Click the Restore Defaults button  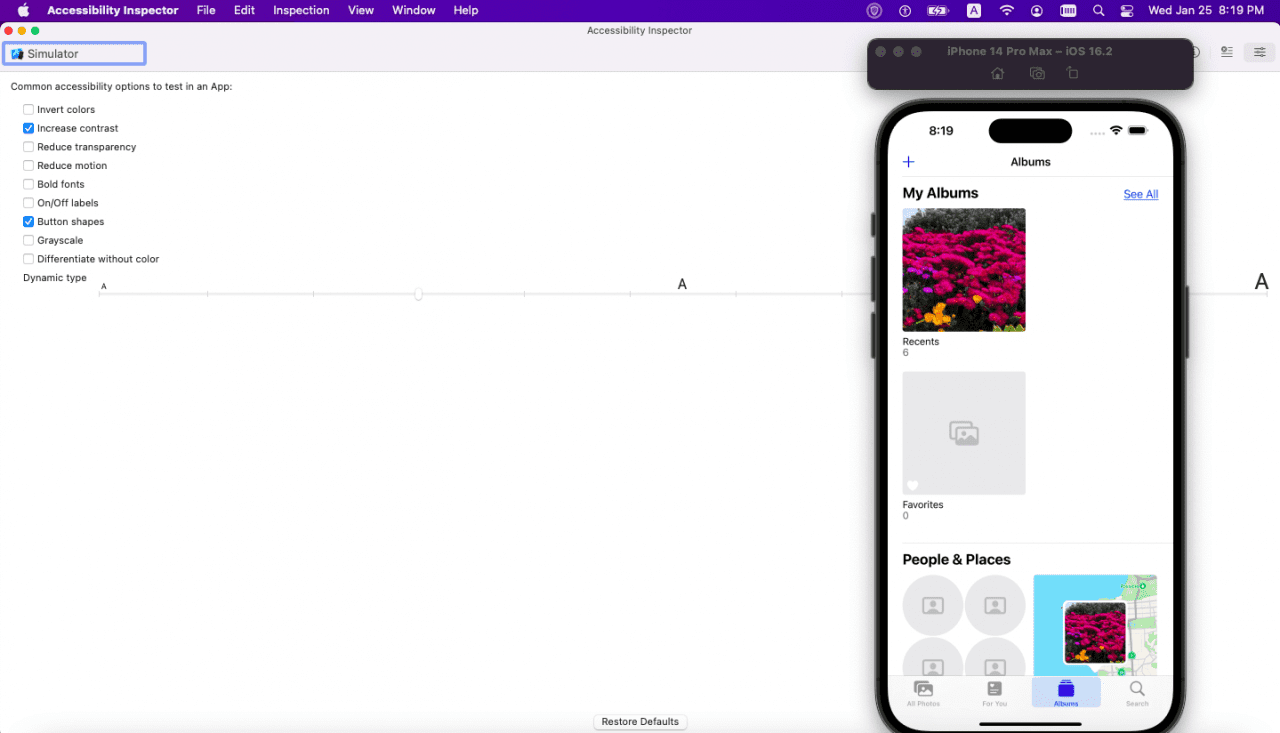coord(640,722)
